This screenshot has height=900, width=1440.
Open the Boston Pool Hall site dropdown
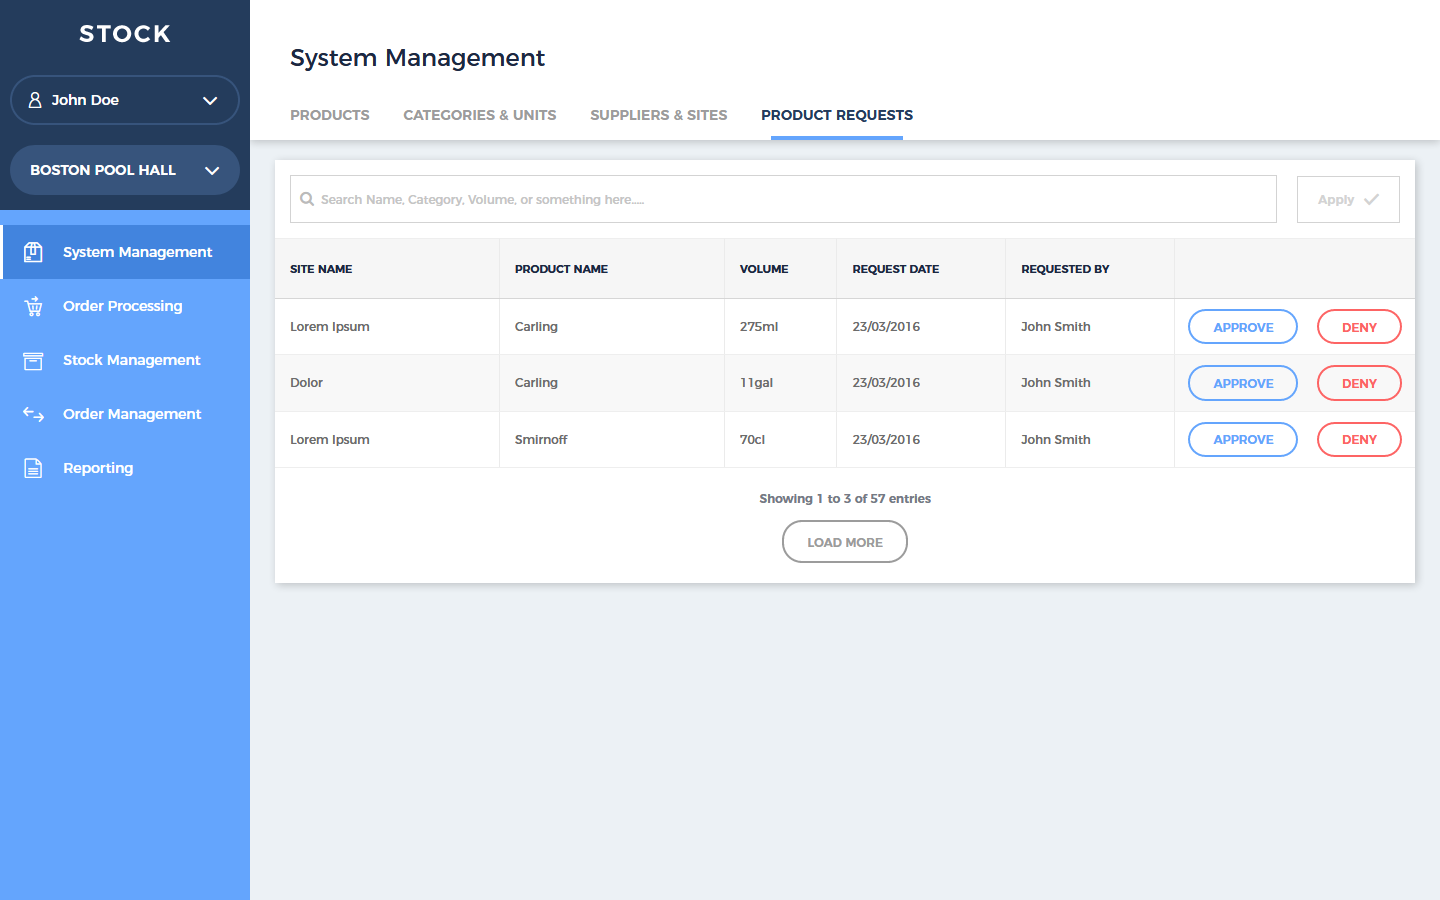(x=211, y=170)
